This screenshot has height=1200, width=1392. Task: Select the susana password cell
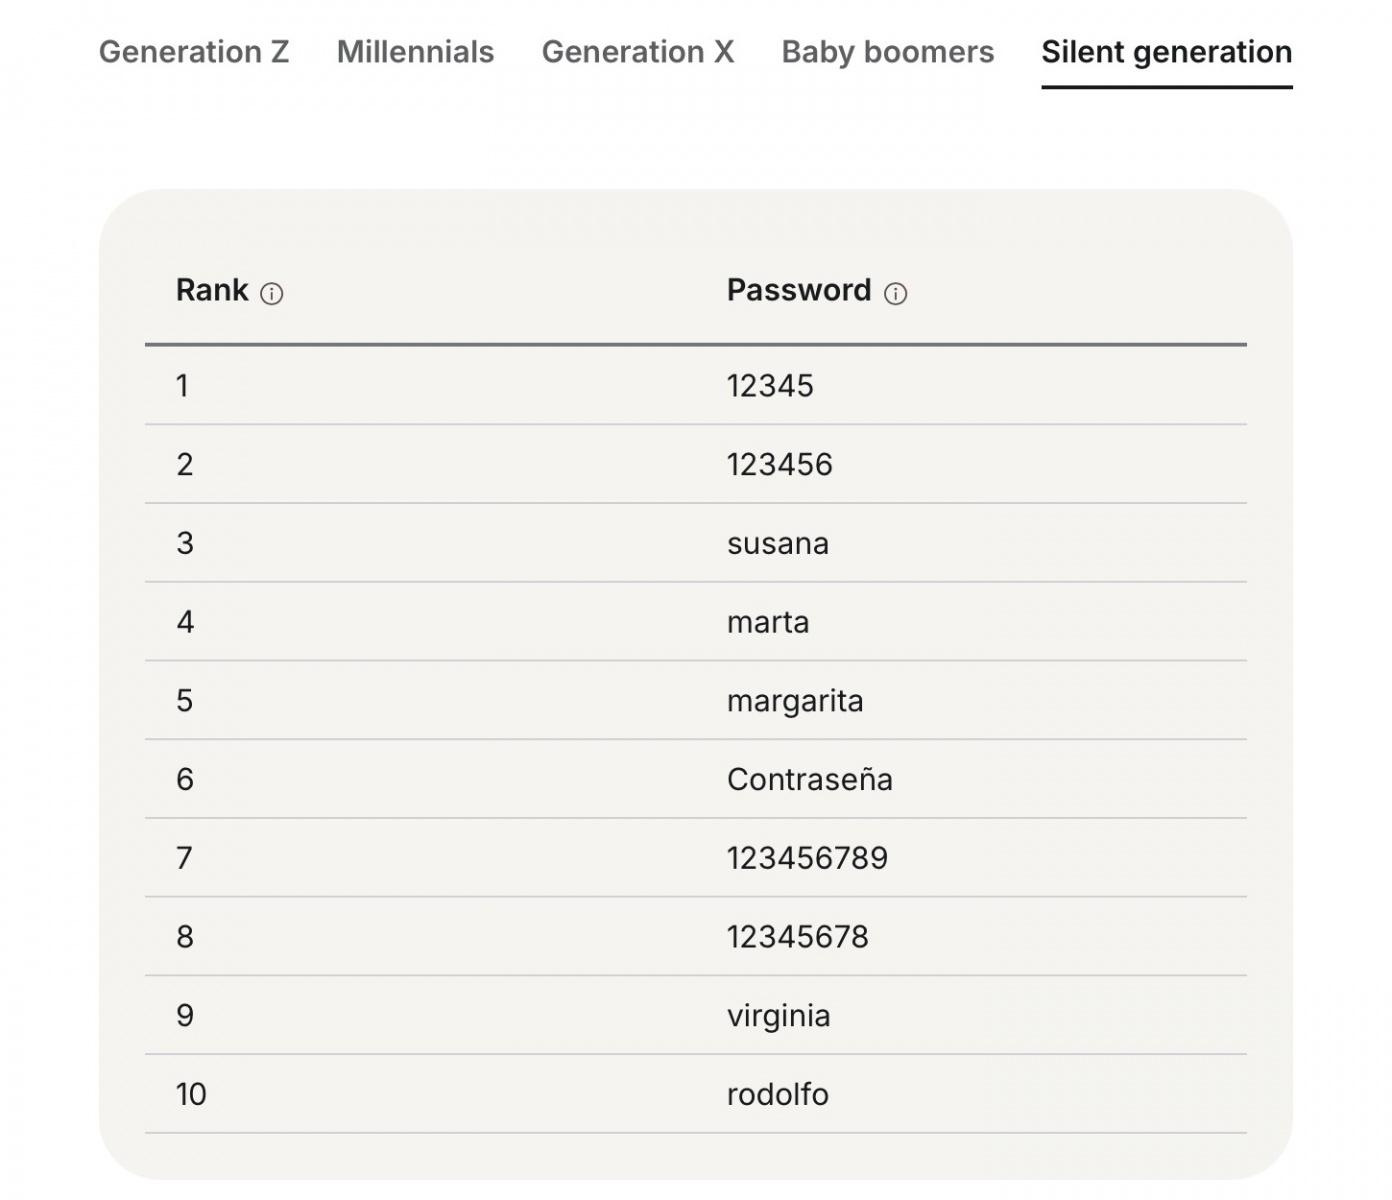click(x=777, y=544)
